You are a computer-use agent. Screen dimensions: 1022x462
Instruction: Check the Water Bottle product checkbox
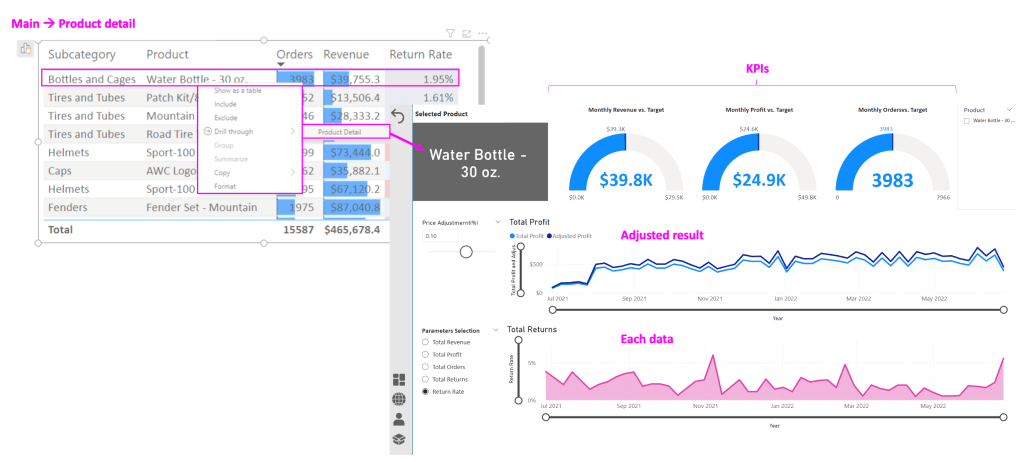pos(966,120)
